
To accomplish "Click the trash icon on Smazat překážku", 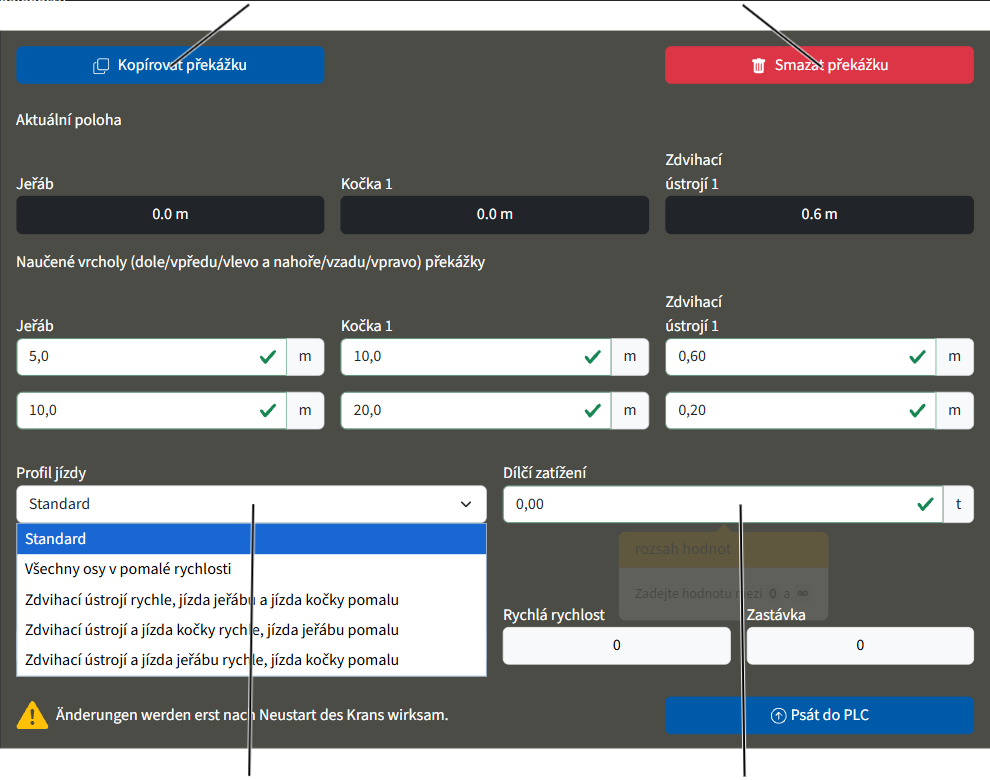I will pyautogui.click(x=759, y=66).
